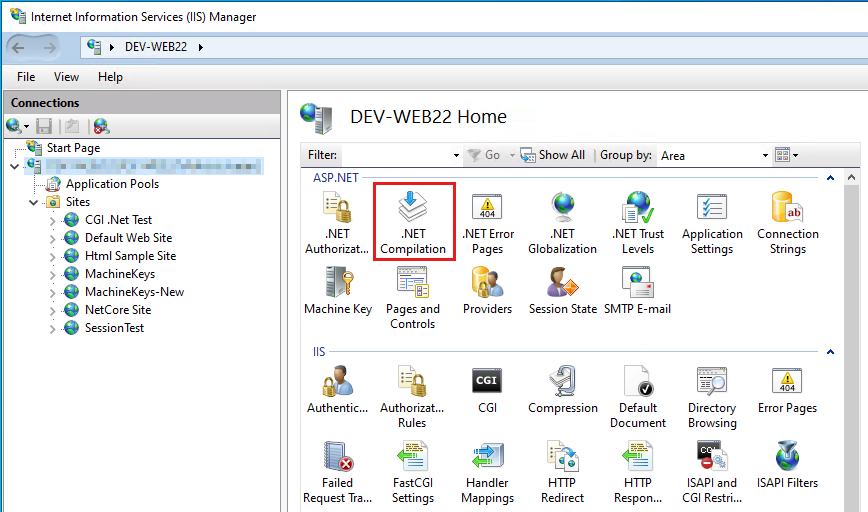Click the Show All button
Screen dimensions: 868x512
point(553,155)
